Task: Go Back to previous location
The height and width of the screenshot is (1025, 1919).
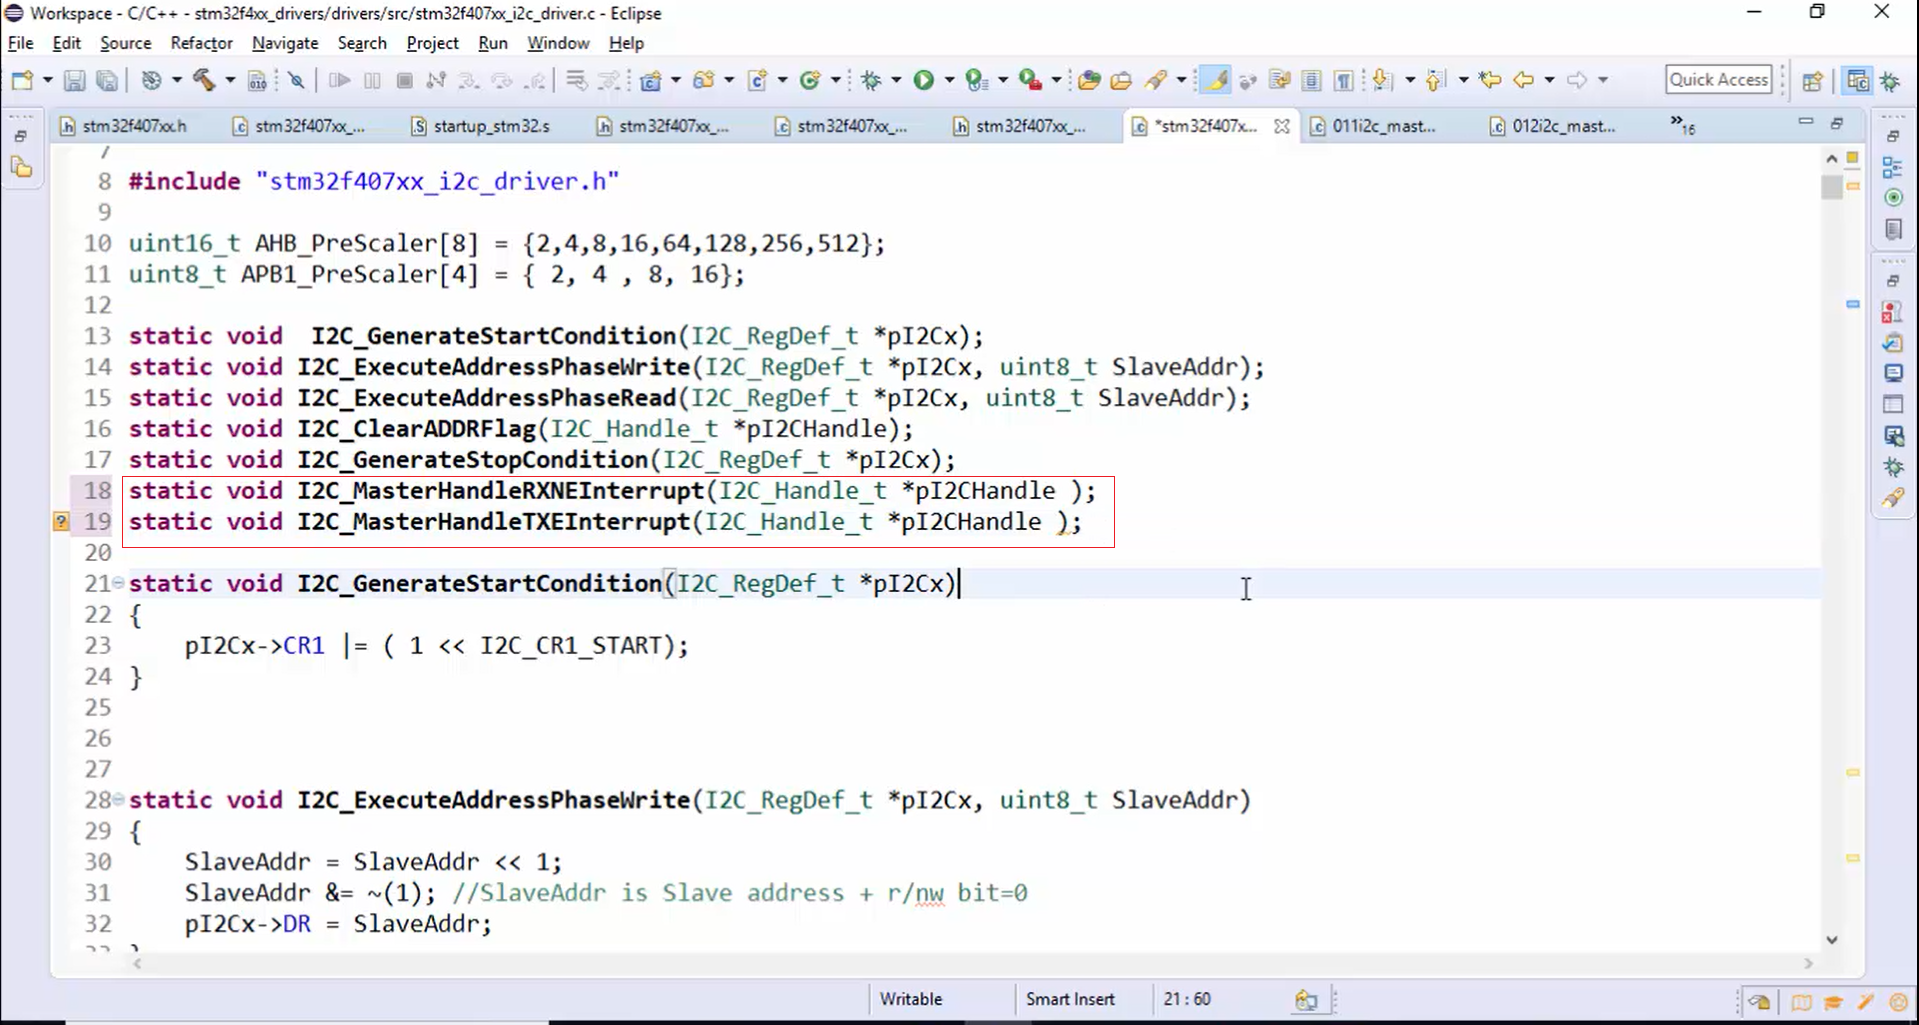Action: [1523, 80]
